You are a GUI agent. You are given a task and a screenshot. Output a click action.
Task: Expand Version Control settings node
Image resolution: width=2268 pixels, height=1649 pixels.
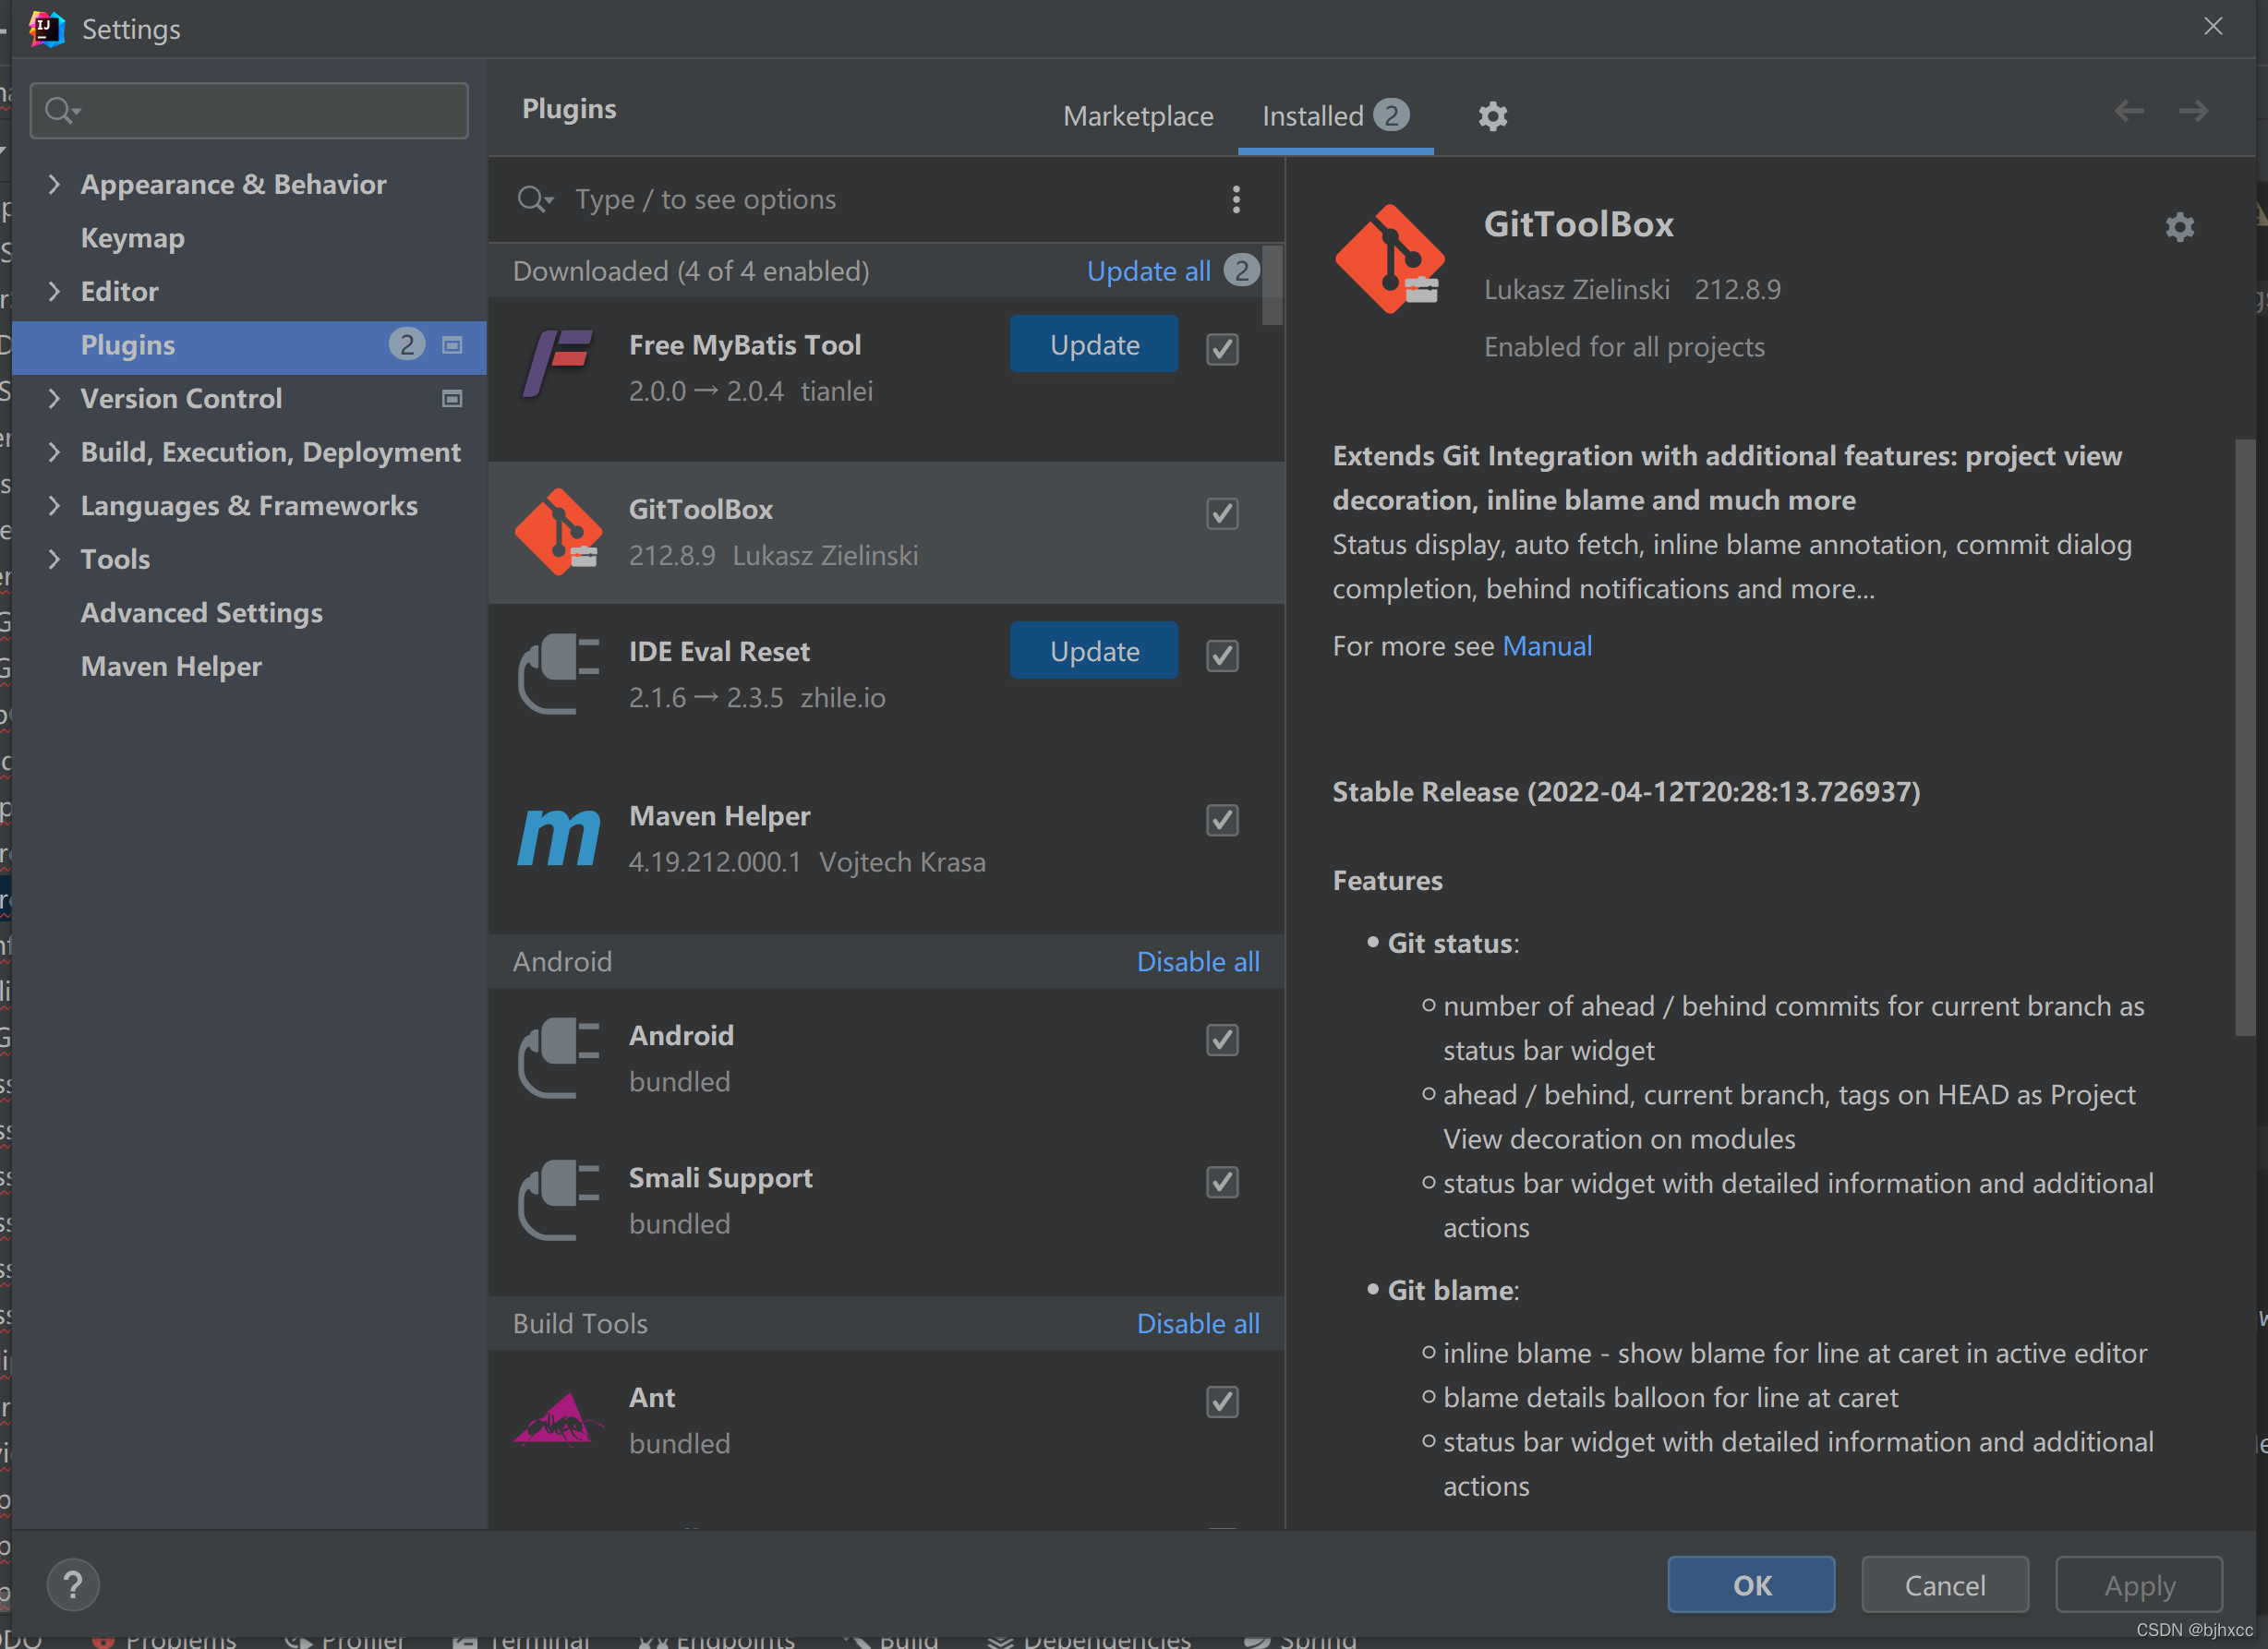[54, 398]
